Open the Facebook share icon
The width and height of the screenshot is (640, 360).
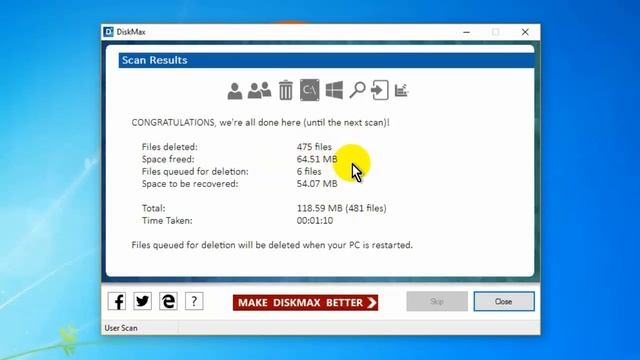tap(117, 302)
